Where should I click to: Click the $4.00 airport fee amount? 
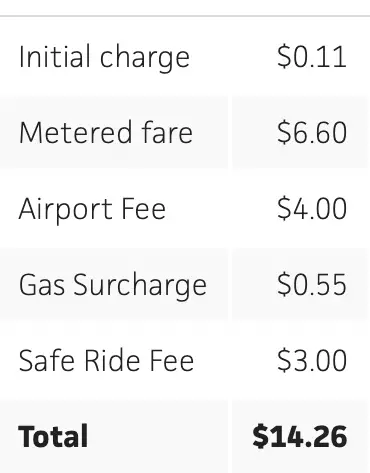pos(312,209)
